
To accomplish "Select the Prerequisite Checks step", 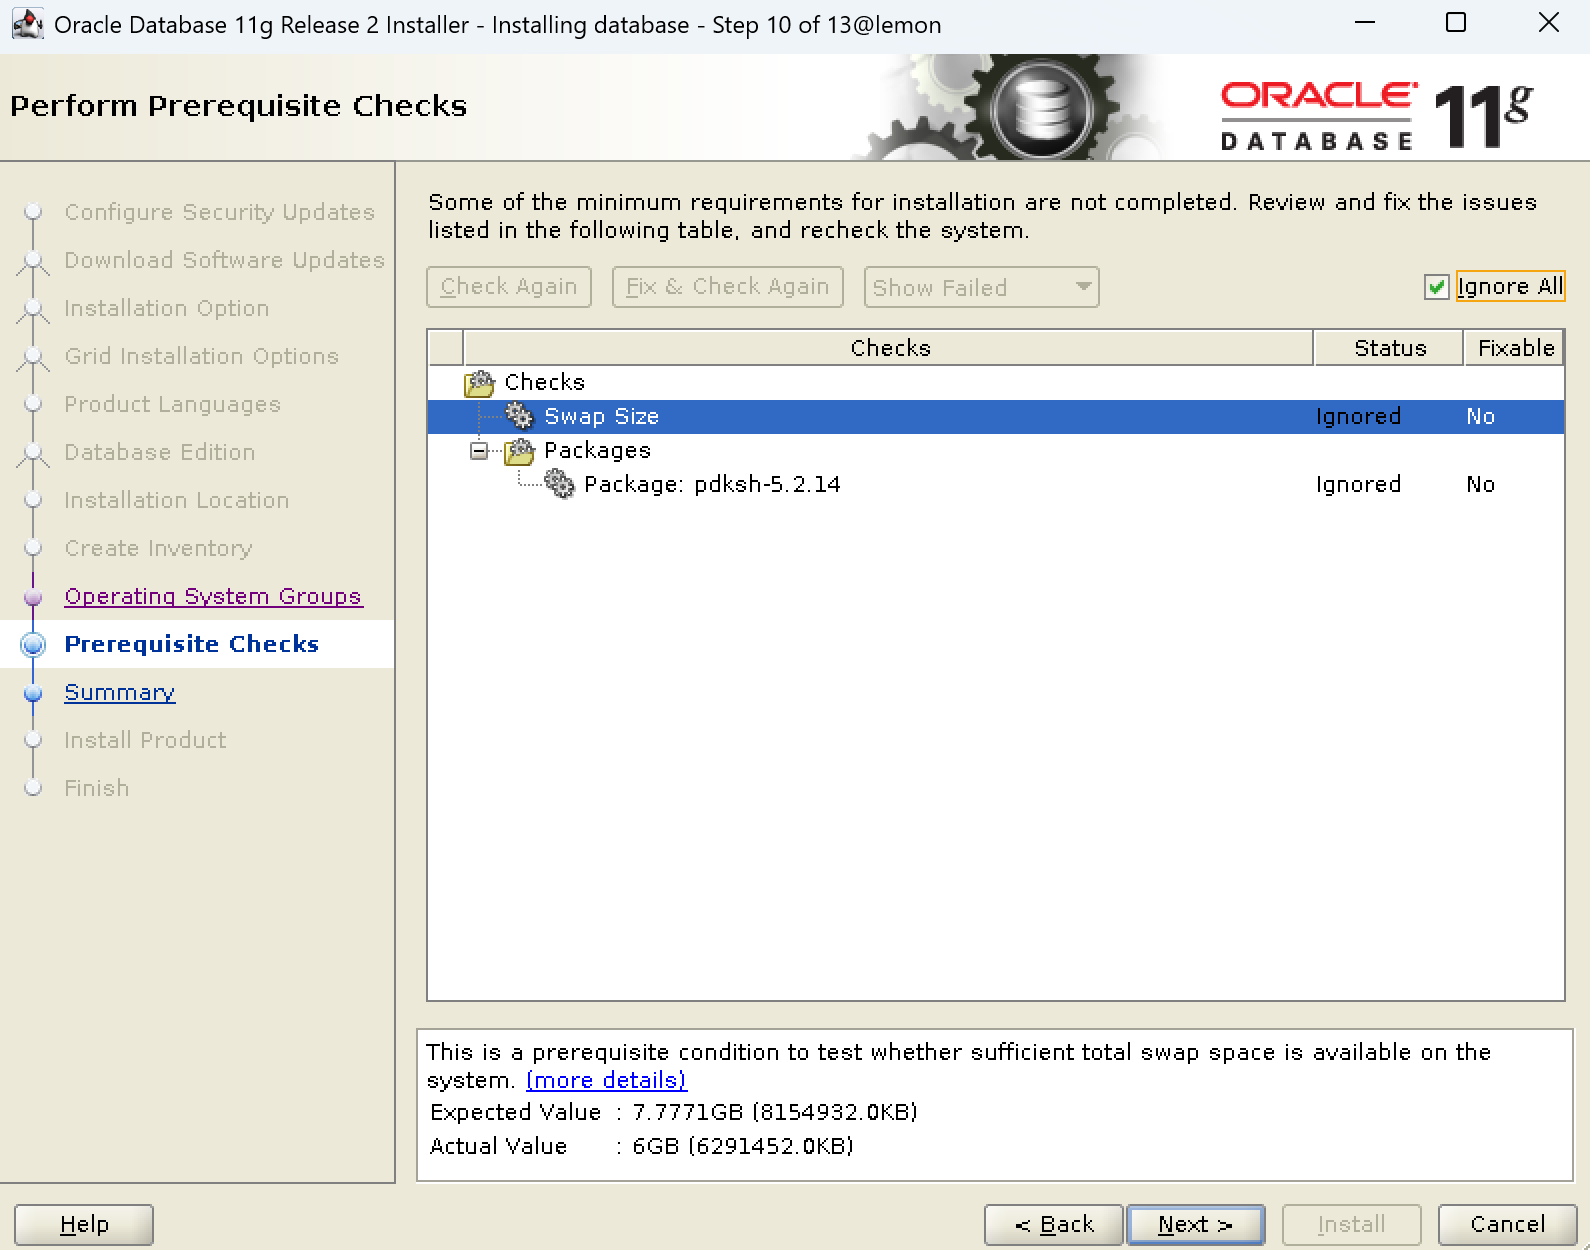I will [x=192, y=645].
